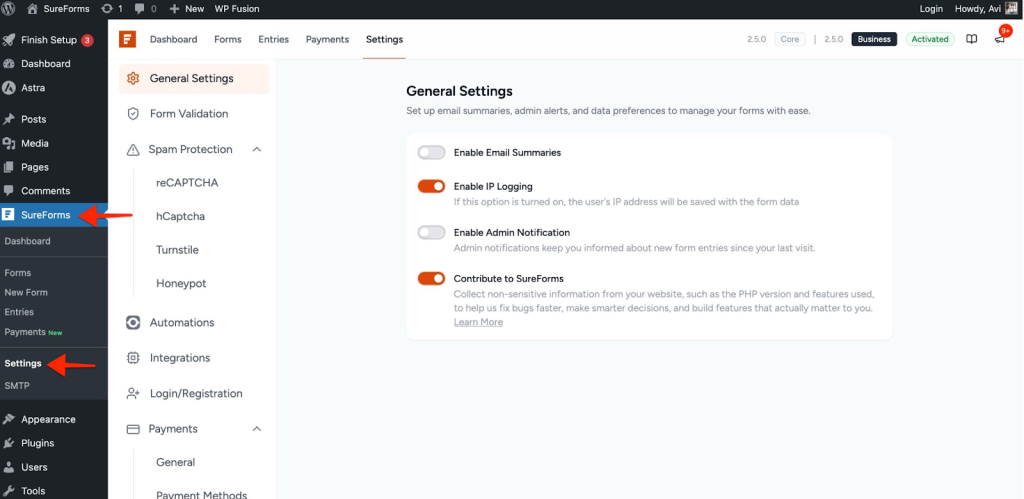
Task: Open hCaptcha settings
Action: point(180,216)
